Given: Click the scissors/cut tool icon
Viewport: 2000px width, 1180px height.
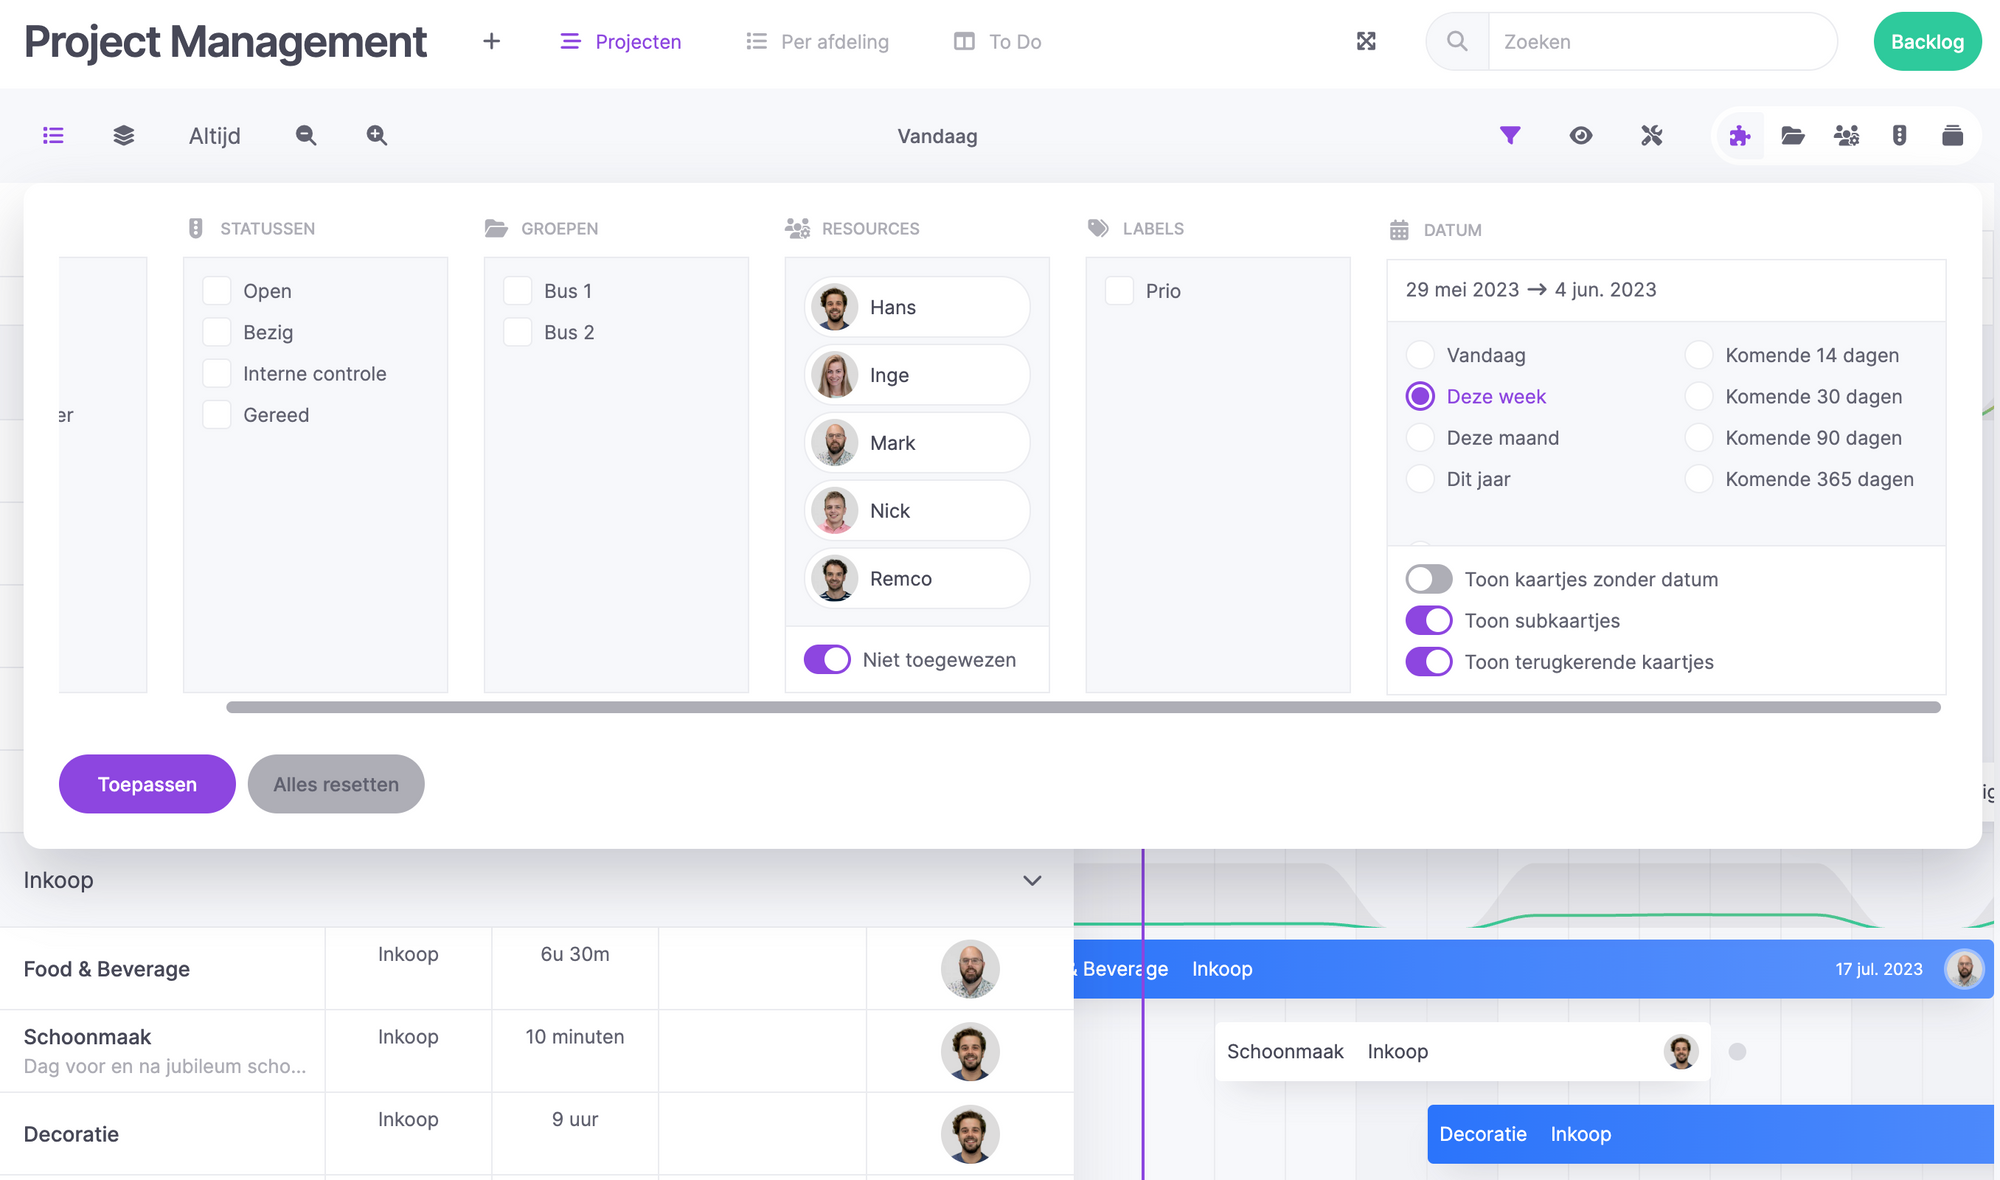Looking at the screenshot, I should [1652, 135].
